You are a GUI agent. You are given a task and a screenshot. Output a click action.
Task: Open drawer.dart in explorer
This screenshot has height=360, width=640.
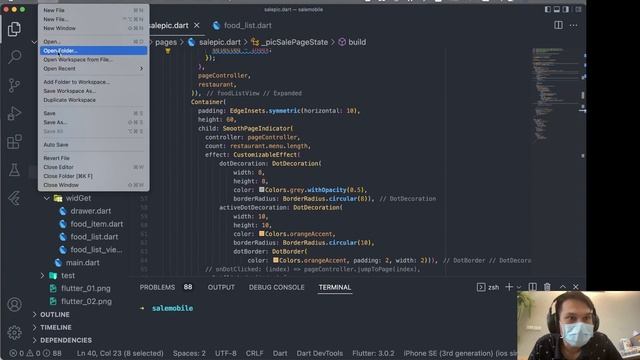click(91, 211)
